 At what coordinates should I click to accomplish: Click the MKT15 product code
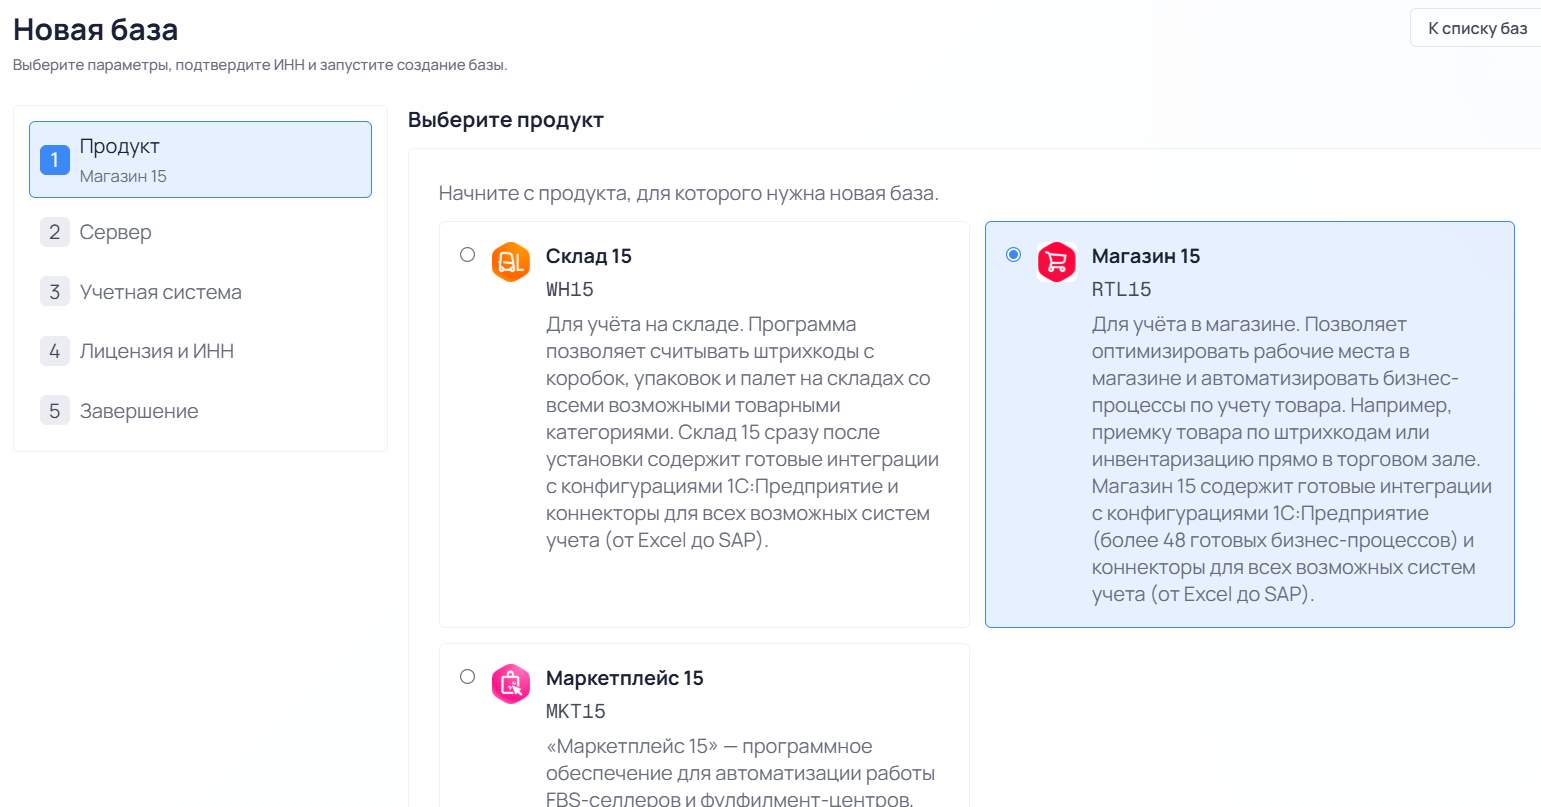576,712
